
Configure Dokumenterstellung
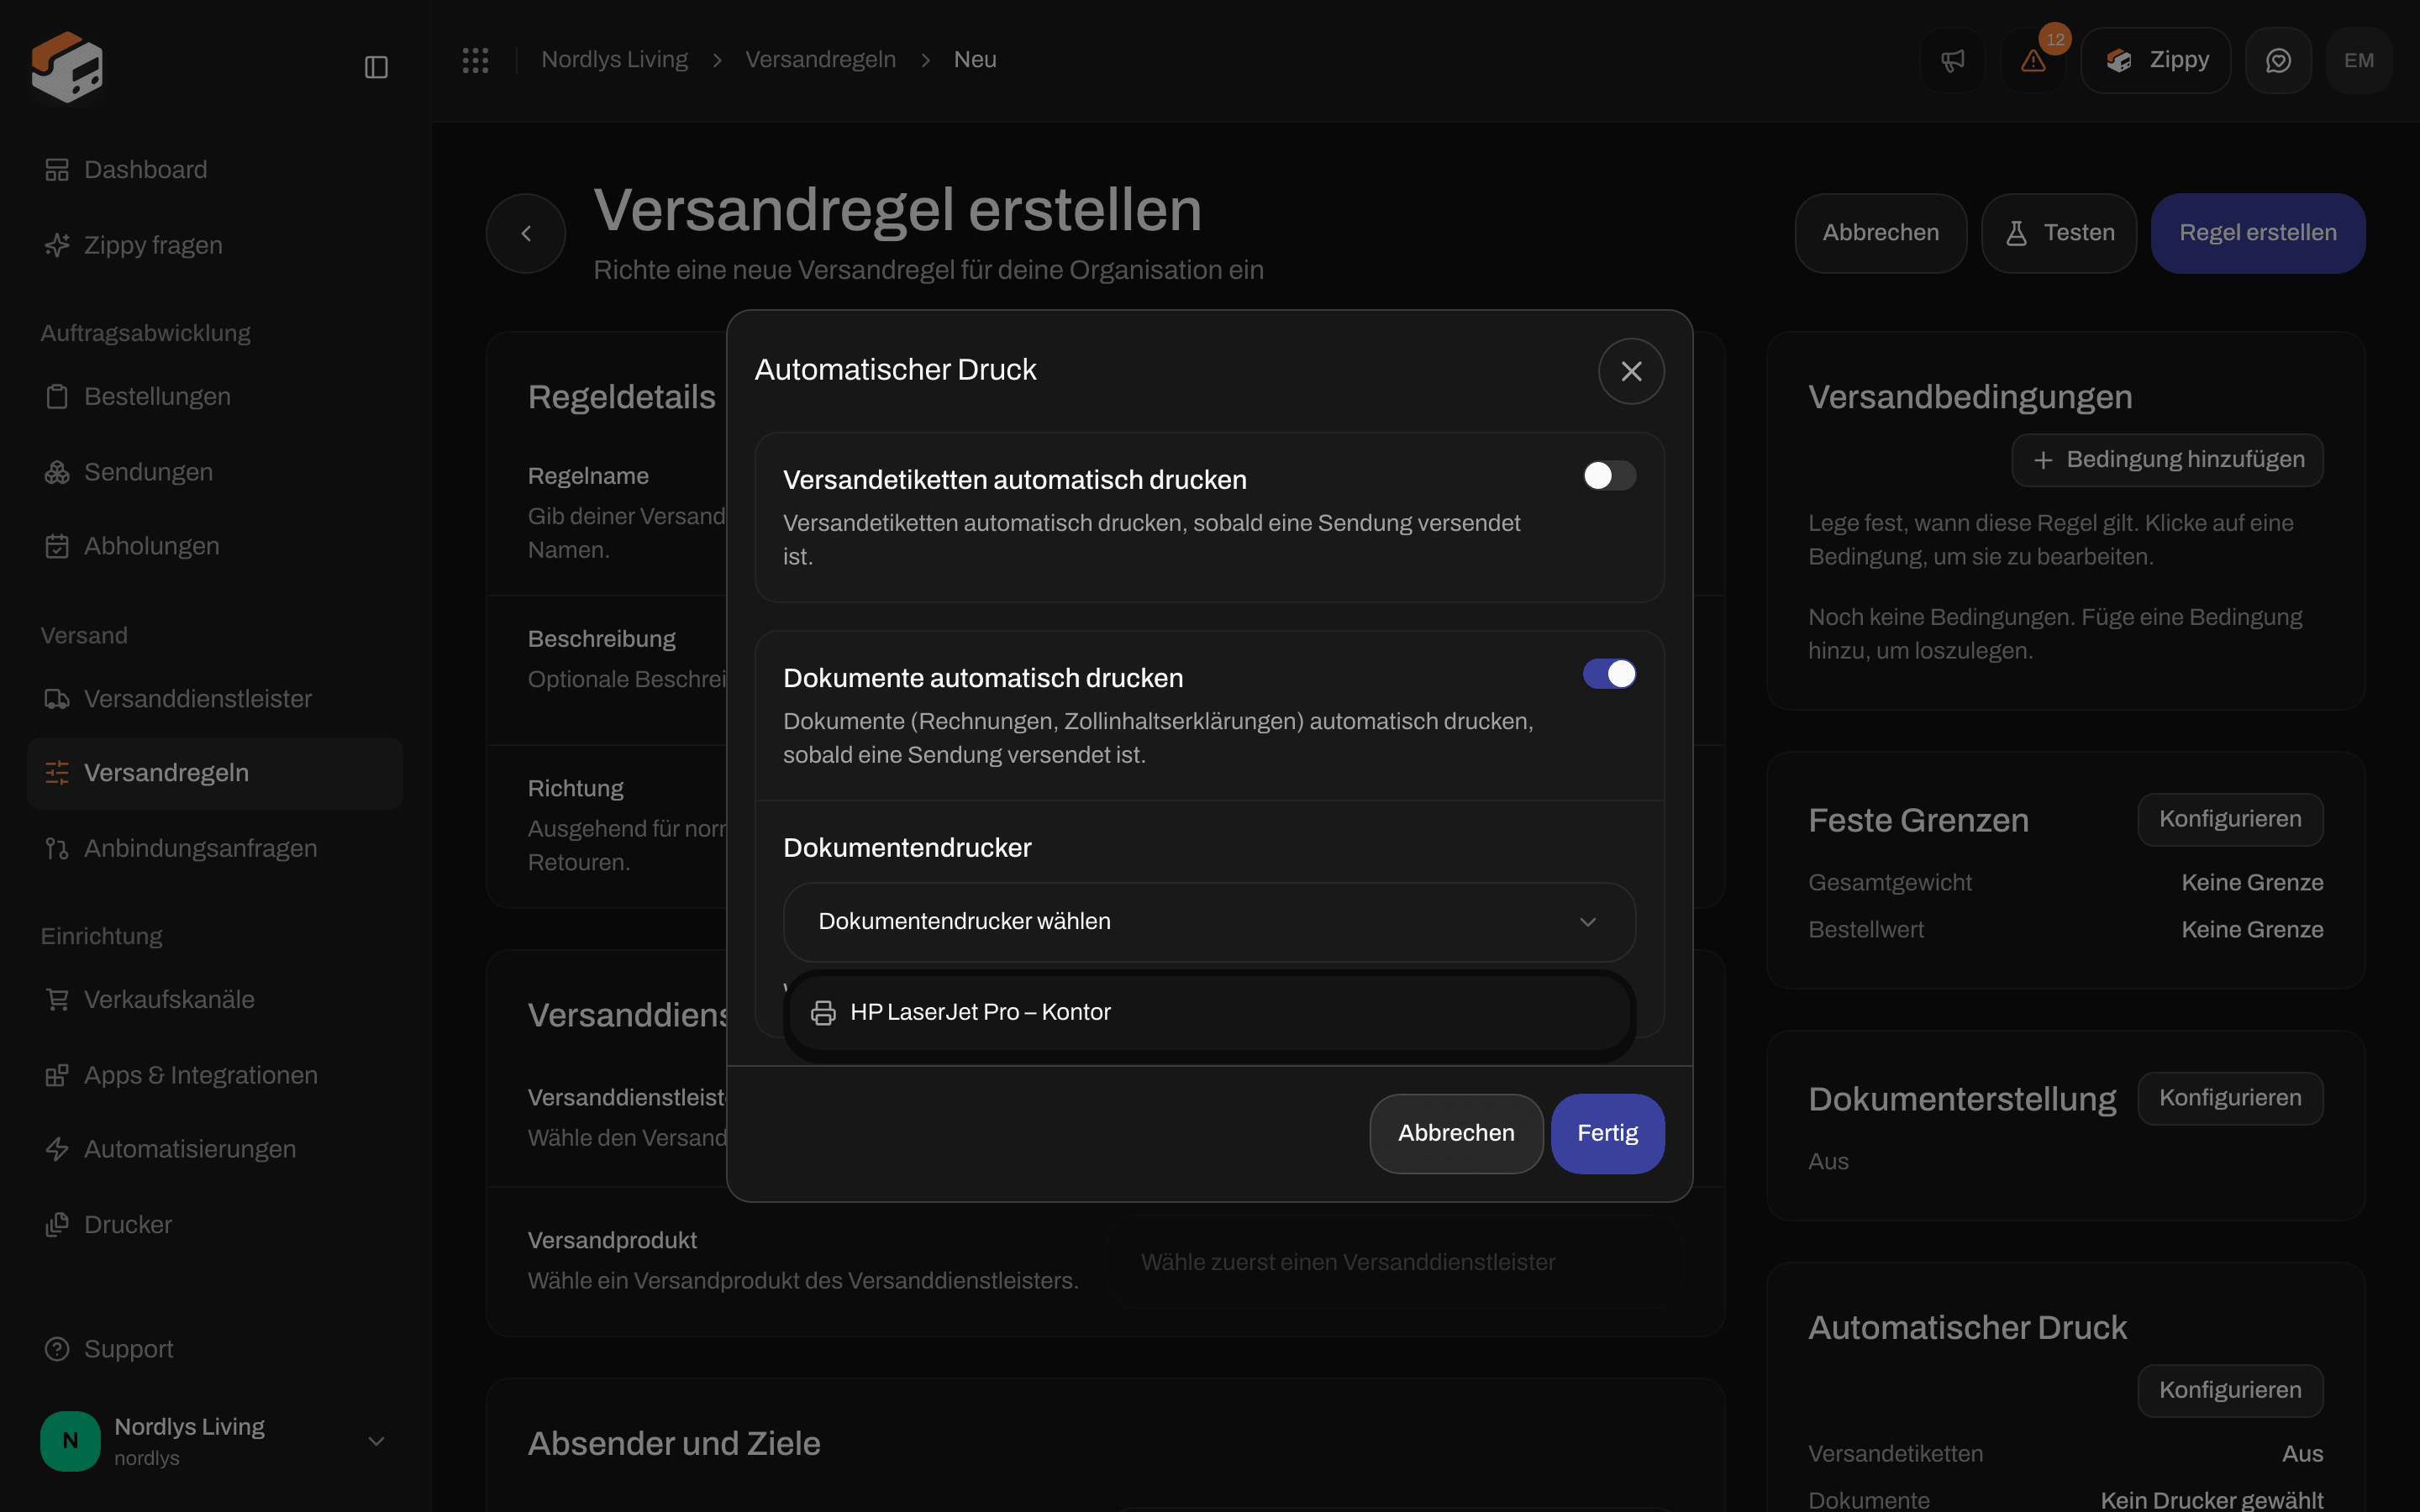tap(2230, 1098)
